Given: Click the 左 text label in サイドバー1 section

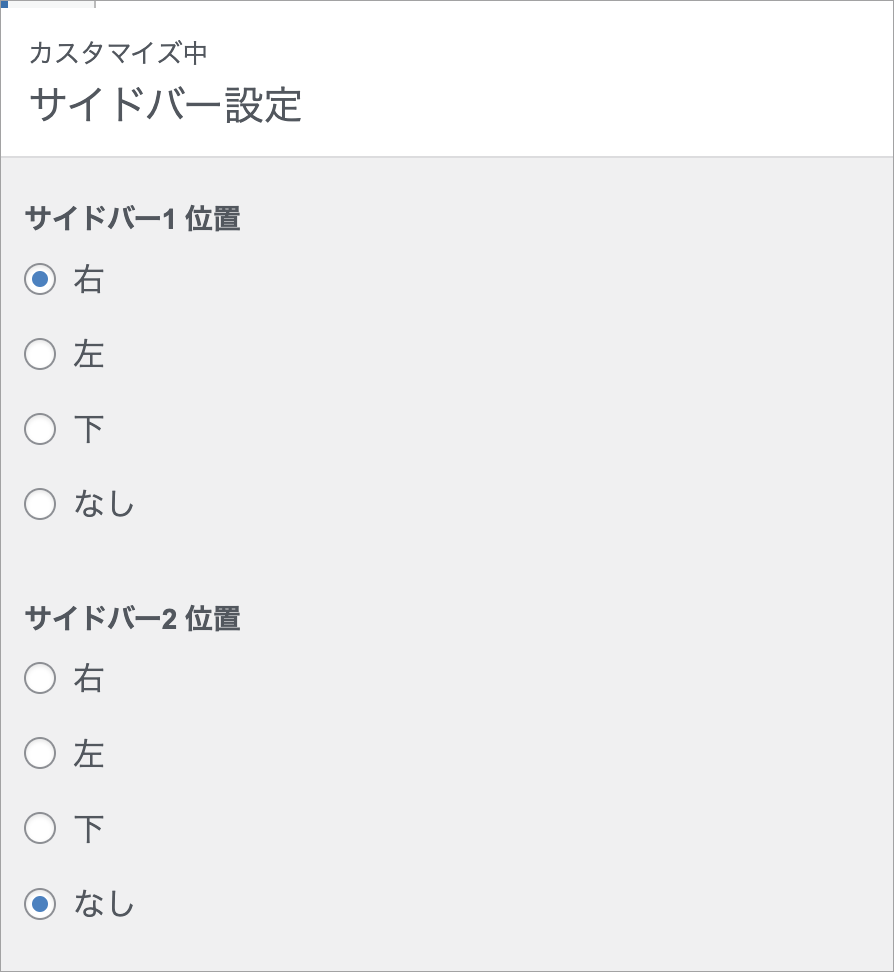Looking at the screenshot, I should tap(88, 354).
